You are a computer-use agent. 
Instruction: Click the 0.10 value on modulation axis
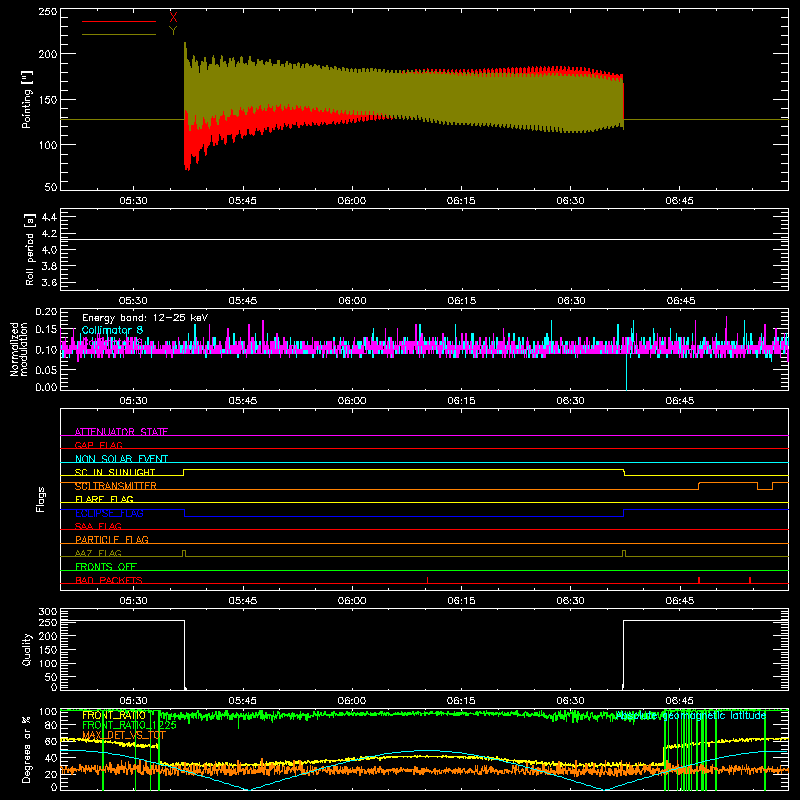(x=47, y=350)
